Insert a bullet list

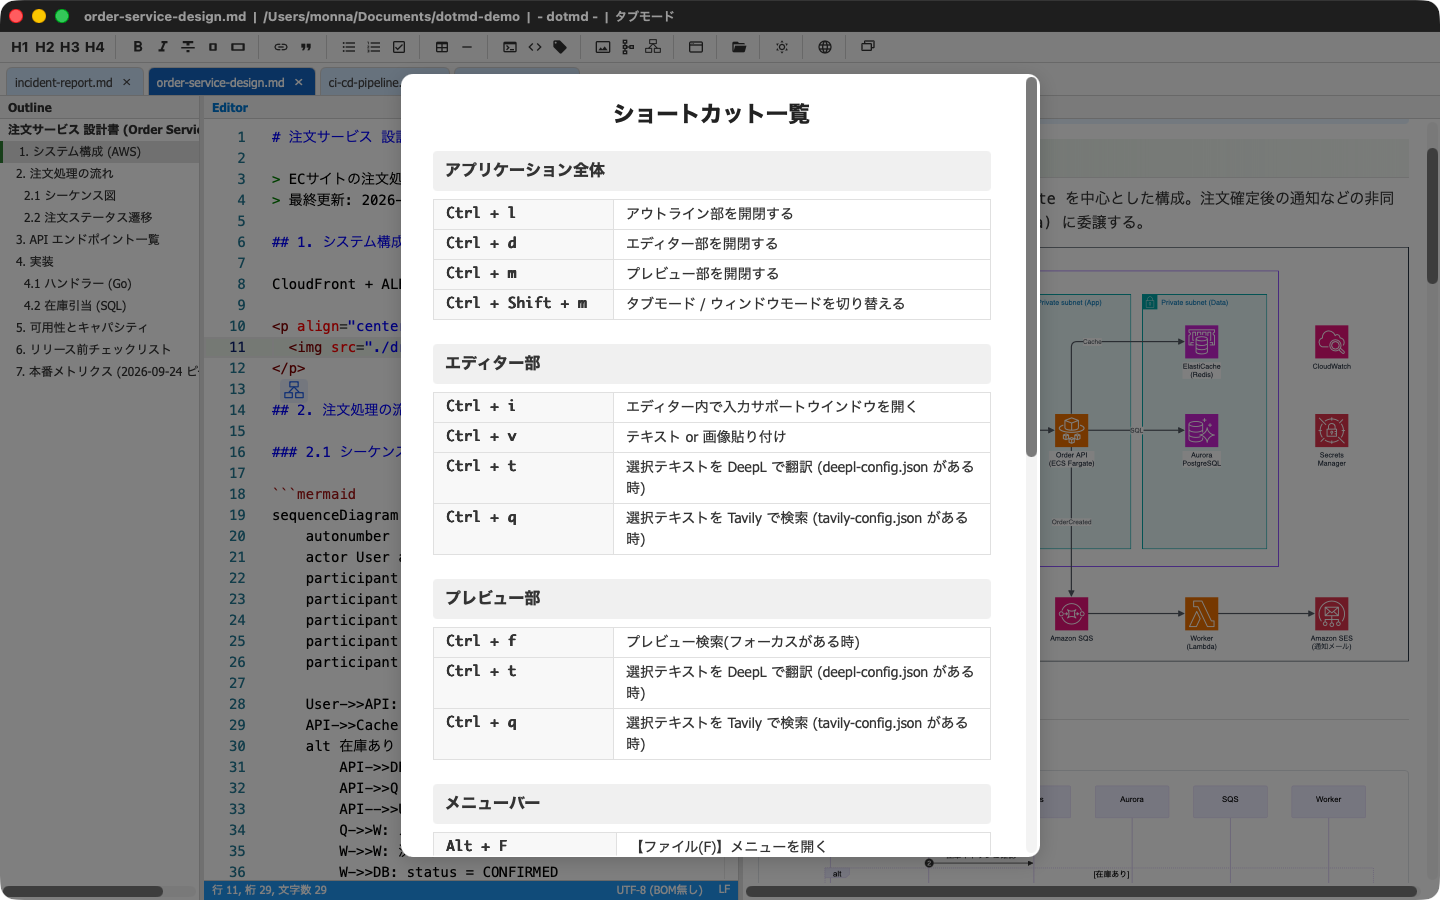point(349,47)
